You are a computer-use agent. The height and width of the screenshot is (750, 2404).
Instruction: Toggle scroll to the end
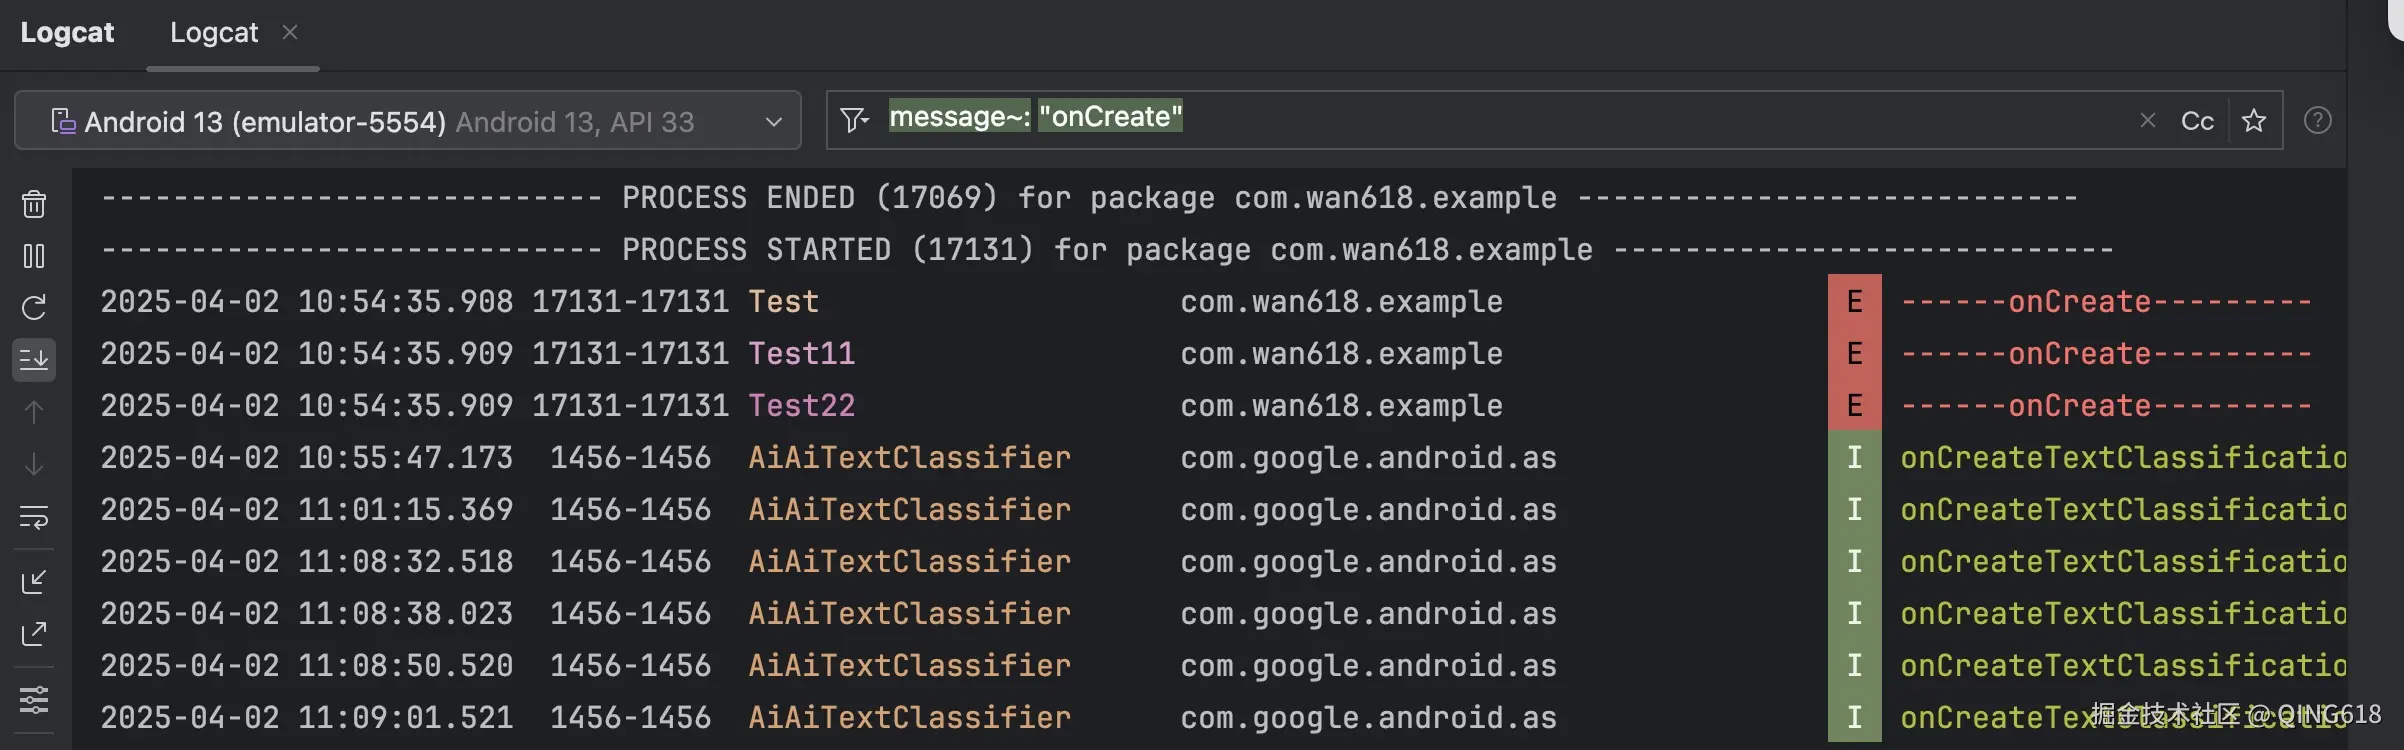[x=34, y=360]
